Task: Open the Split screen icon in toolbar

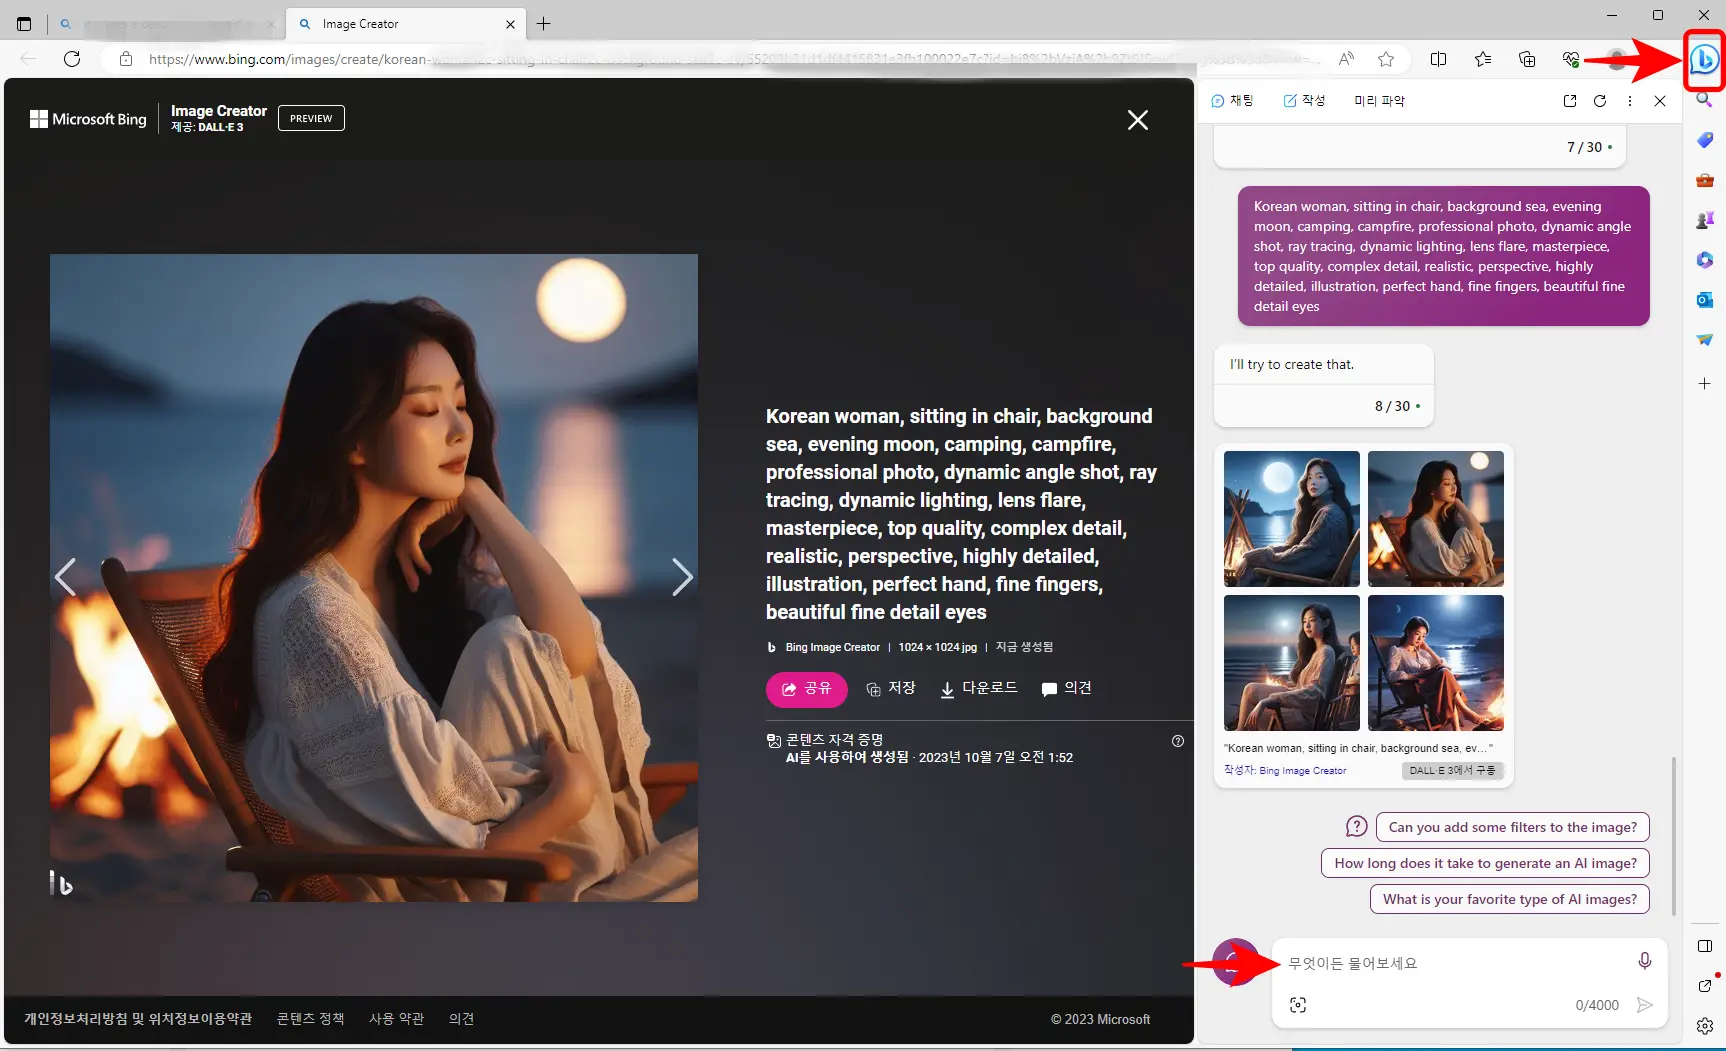Action: pyautogui.click(x=1439, y=59)
